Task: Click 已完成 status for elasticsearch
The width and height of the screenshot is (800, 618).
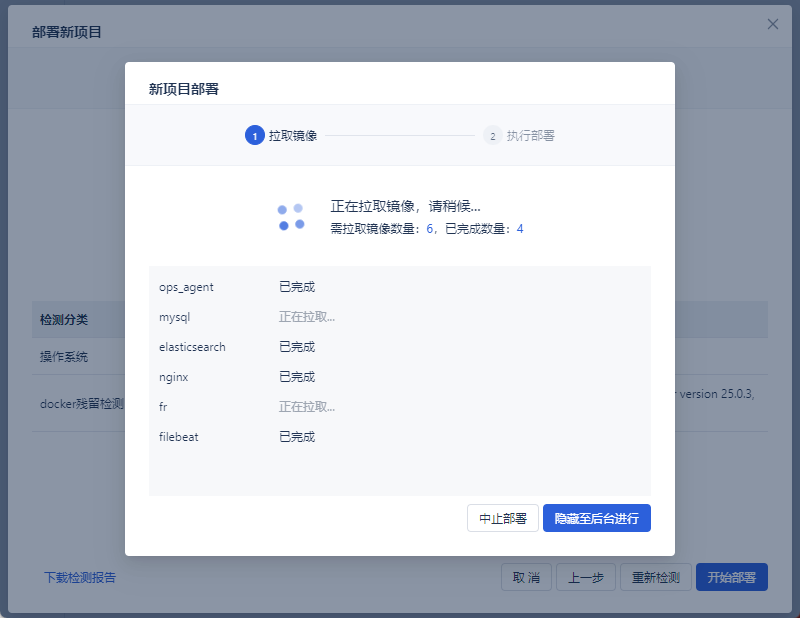Action: (x=297, y=347)
